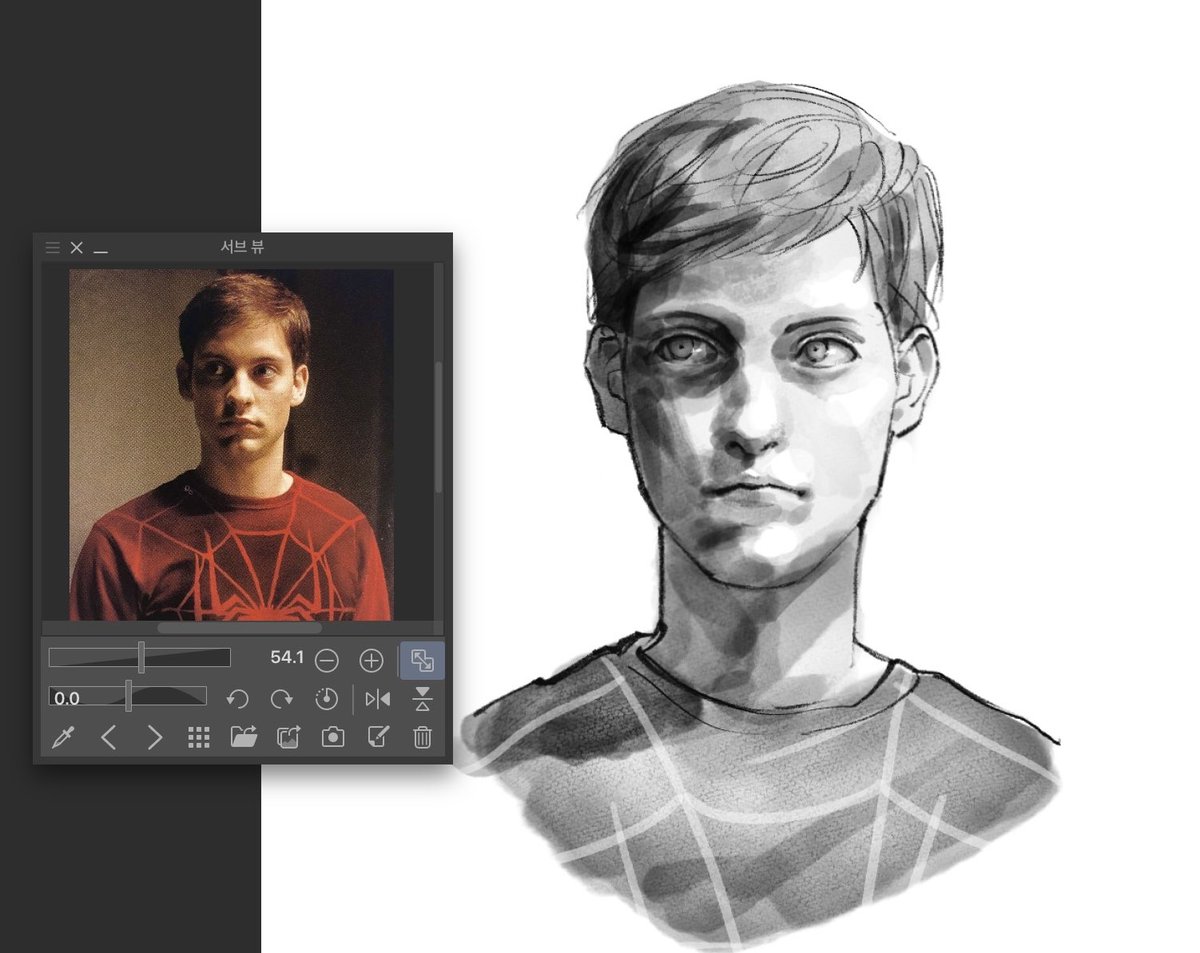This screenshot has width=1200, height=953.
Task: Flip the reference image horizontally
Action: point(378,699)
